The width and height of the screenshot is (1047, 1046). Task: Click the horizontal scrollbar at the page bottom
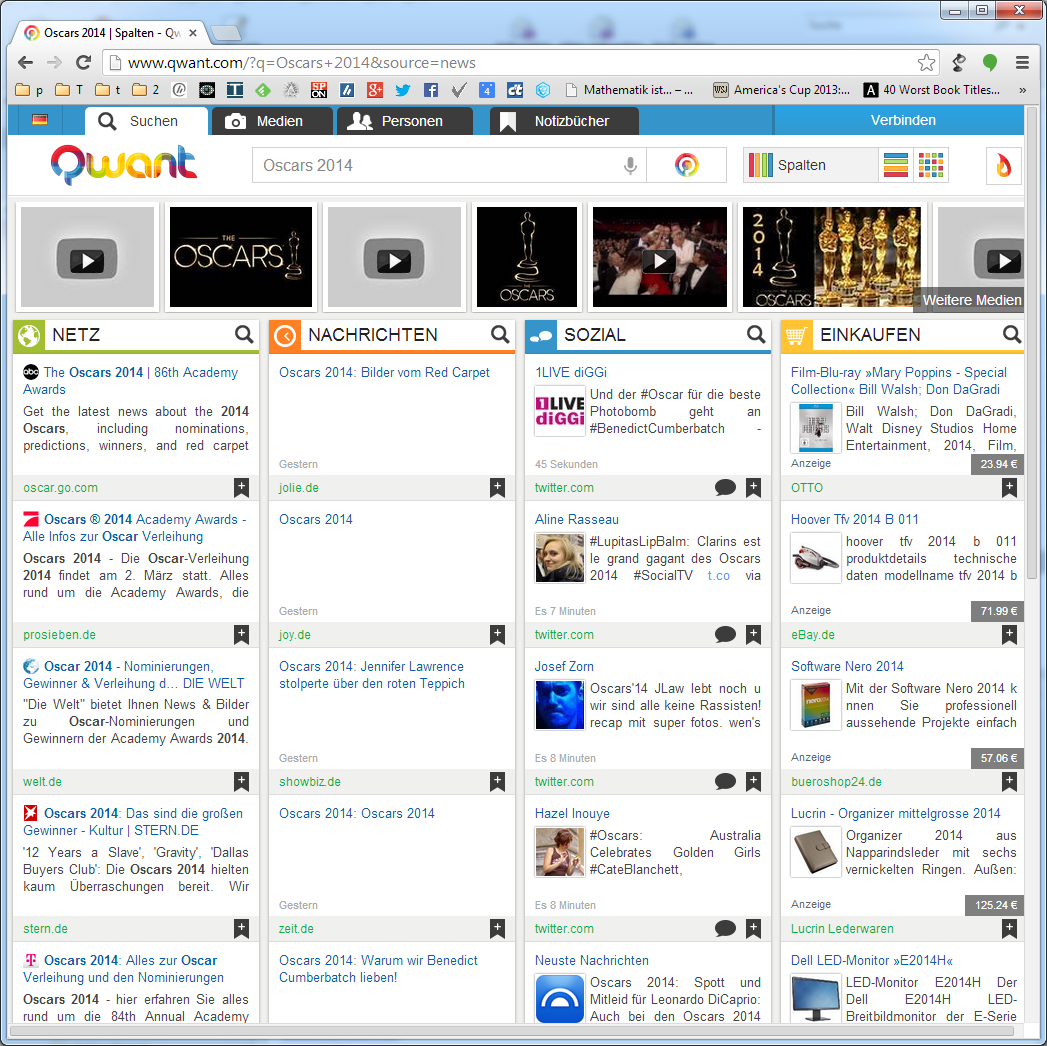click(510, 1031)
